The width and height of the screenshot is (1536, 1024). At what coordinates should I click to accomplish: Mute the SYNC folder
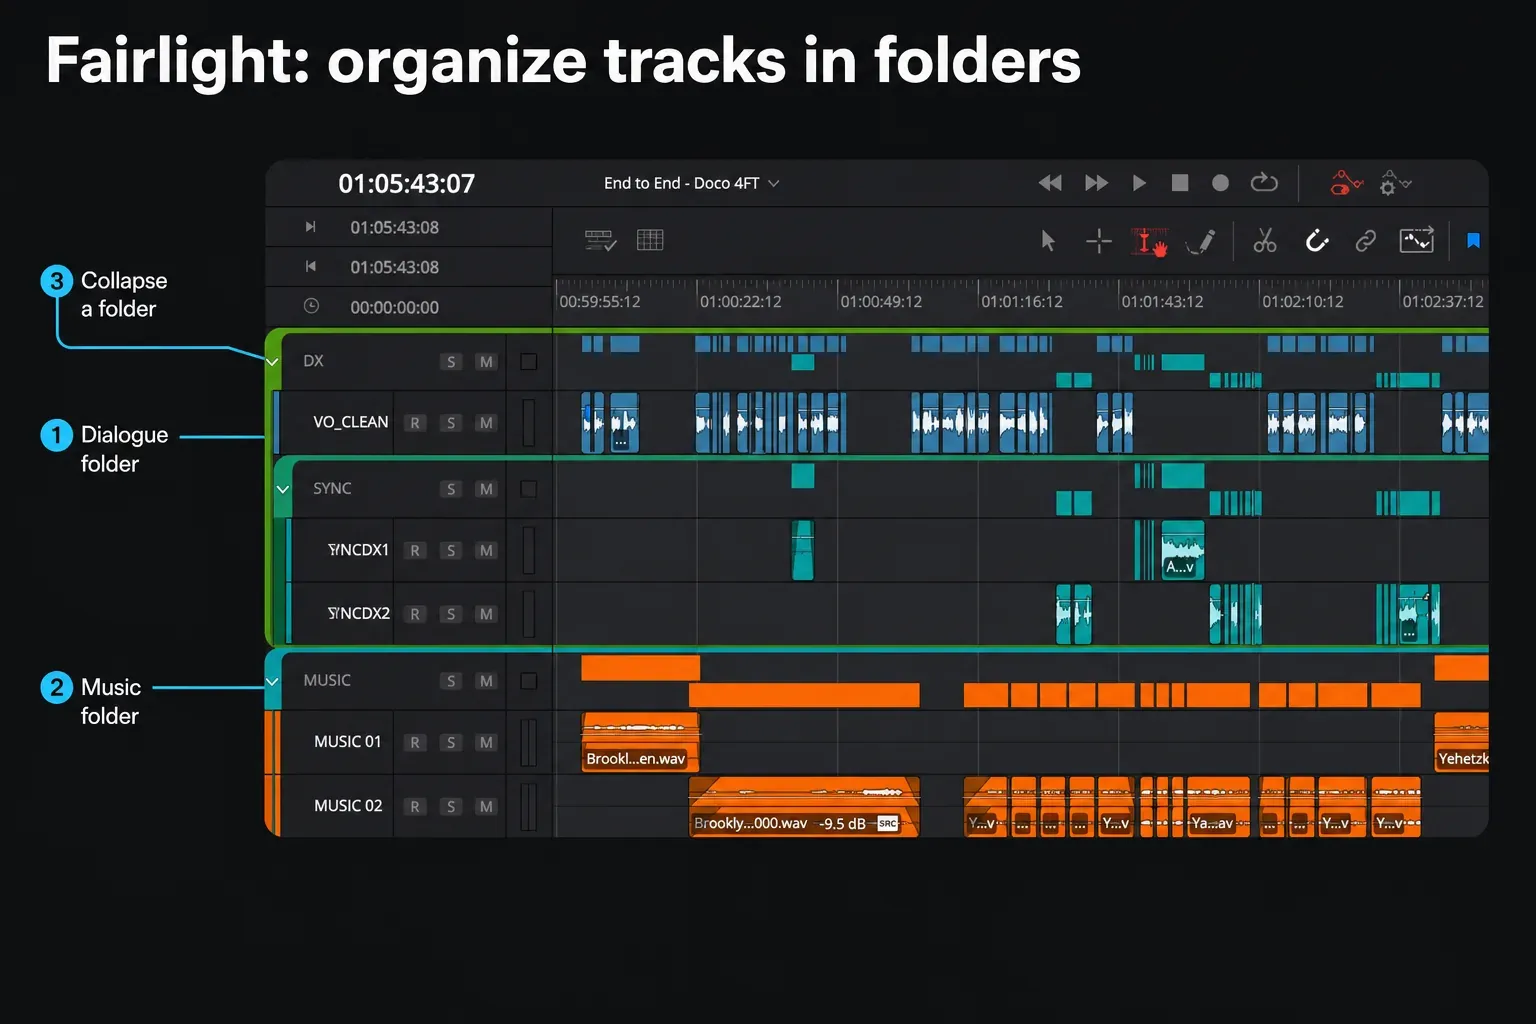pyautogui.click(x=486, y=489)
